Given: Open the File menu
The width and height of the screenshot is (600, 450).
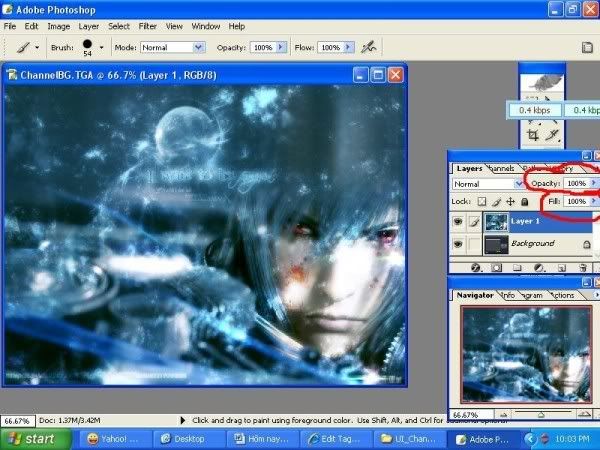Looking at the screenshot, I should click(x=10, y=26).
